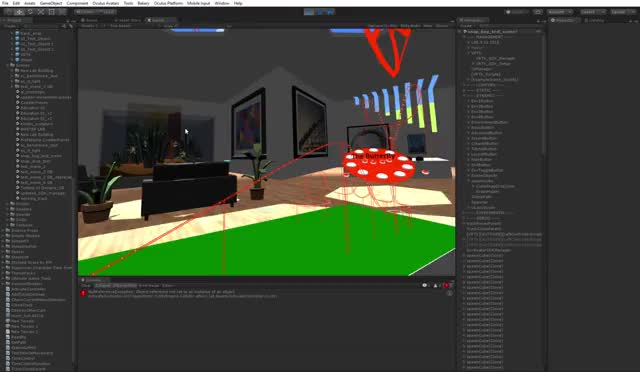Toggle warning messages filter in Console
This screenshot has width=640, height=372.
436,285
